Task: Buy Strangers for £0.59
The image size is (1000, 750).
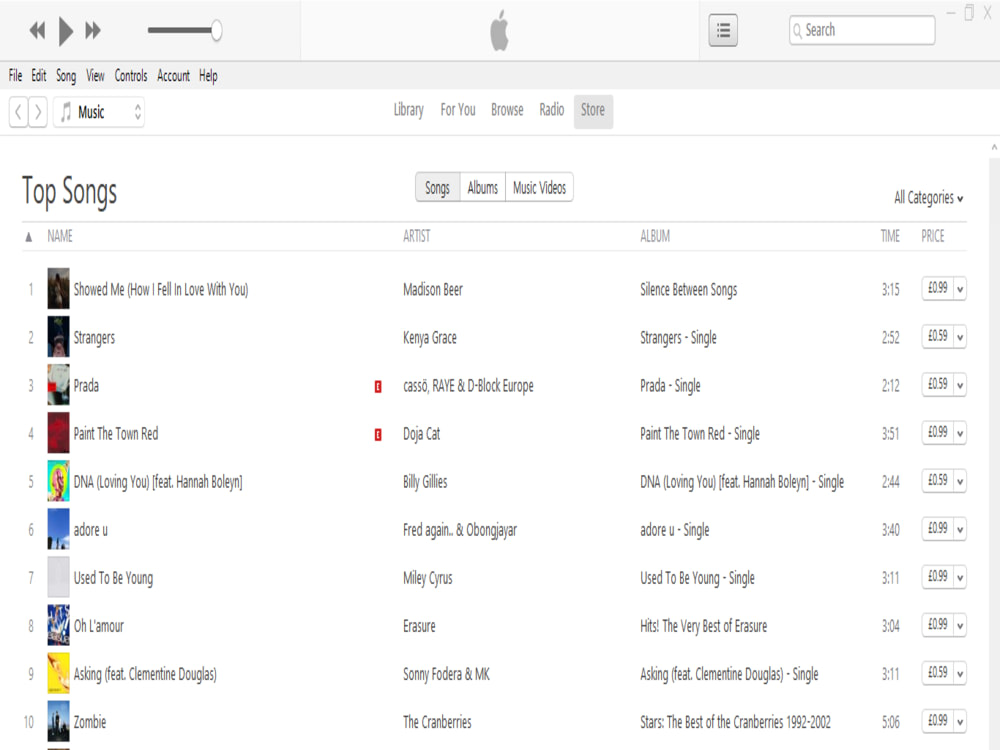Action: 938,337
